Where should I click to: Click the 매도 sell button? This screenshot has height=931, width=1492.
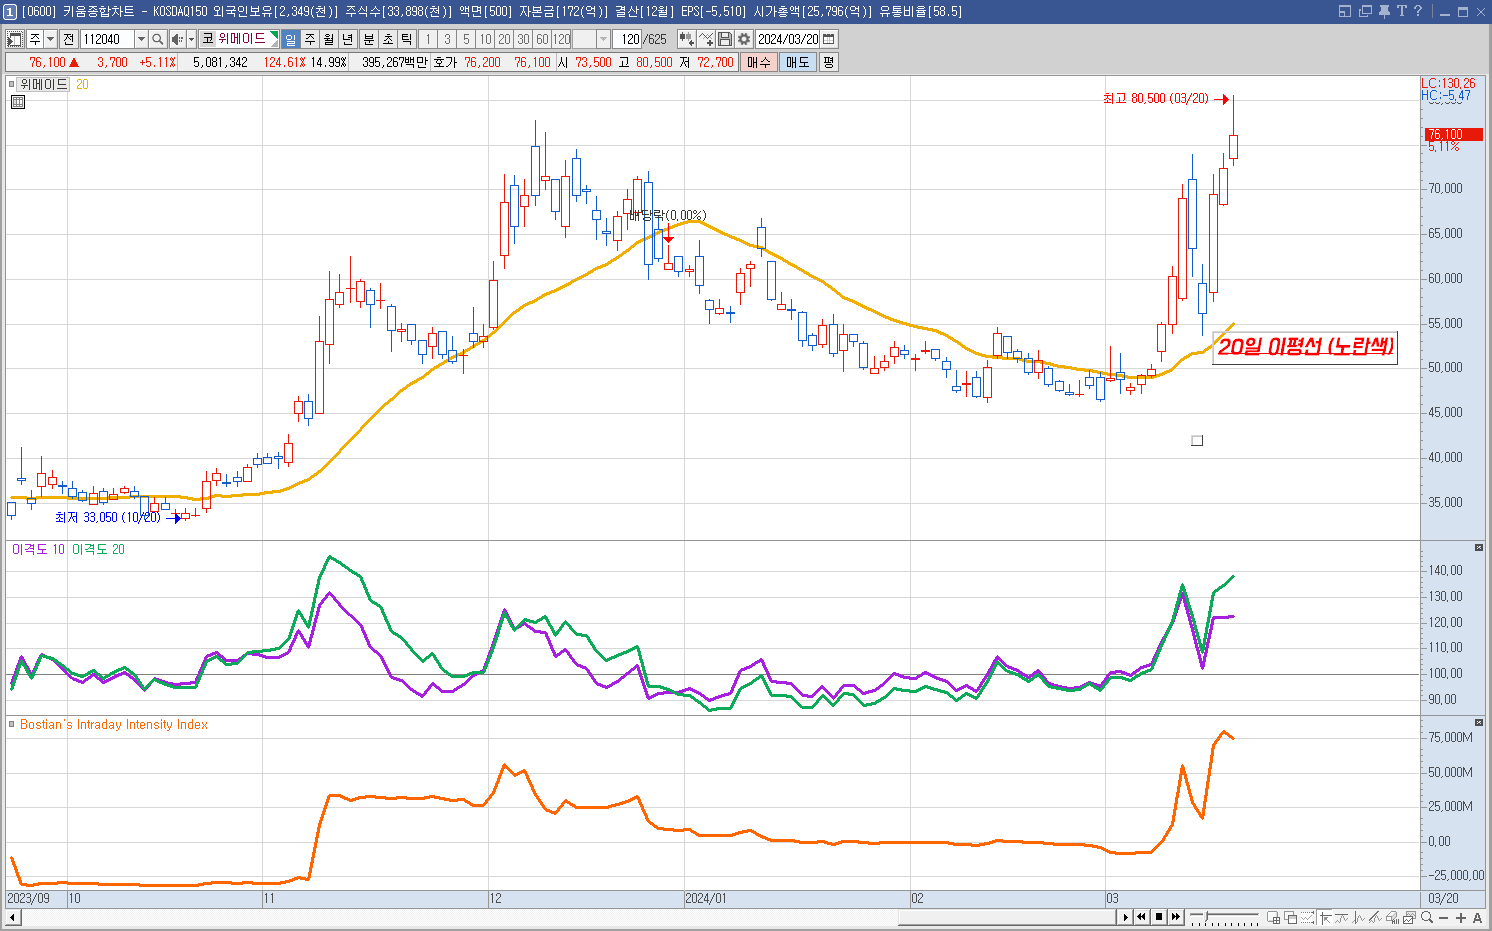coord(797,62)
